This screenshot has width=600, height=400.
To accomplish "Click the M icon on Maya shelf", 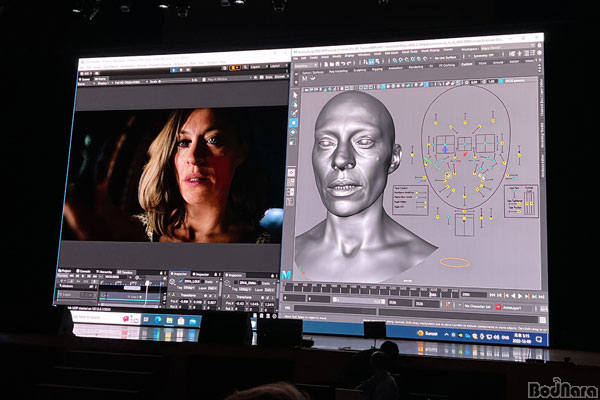I will point(305,79).
